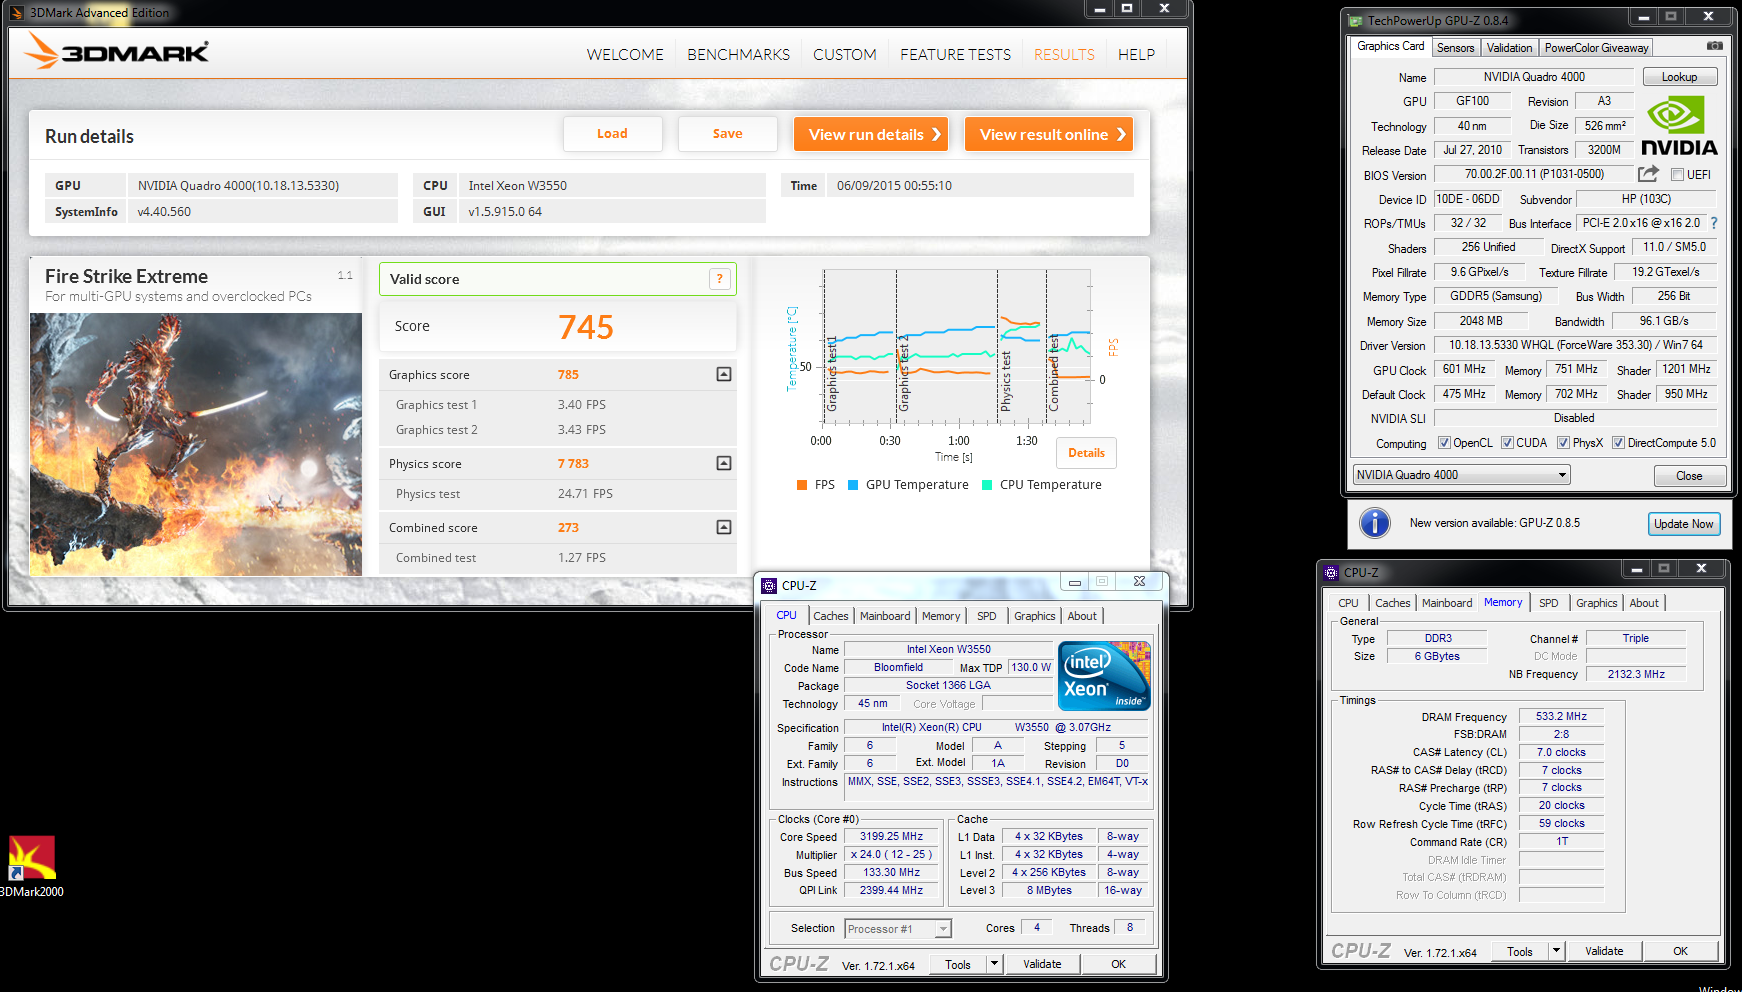Click the Close button in GPU-Z
Image resolution: width=1742 pixels, height=992 pixels.
(x=1689, y=476)
